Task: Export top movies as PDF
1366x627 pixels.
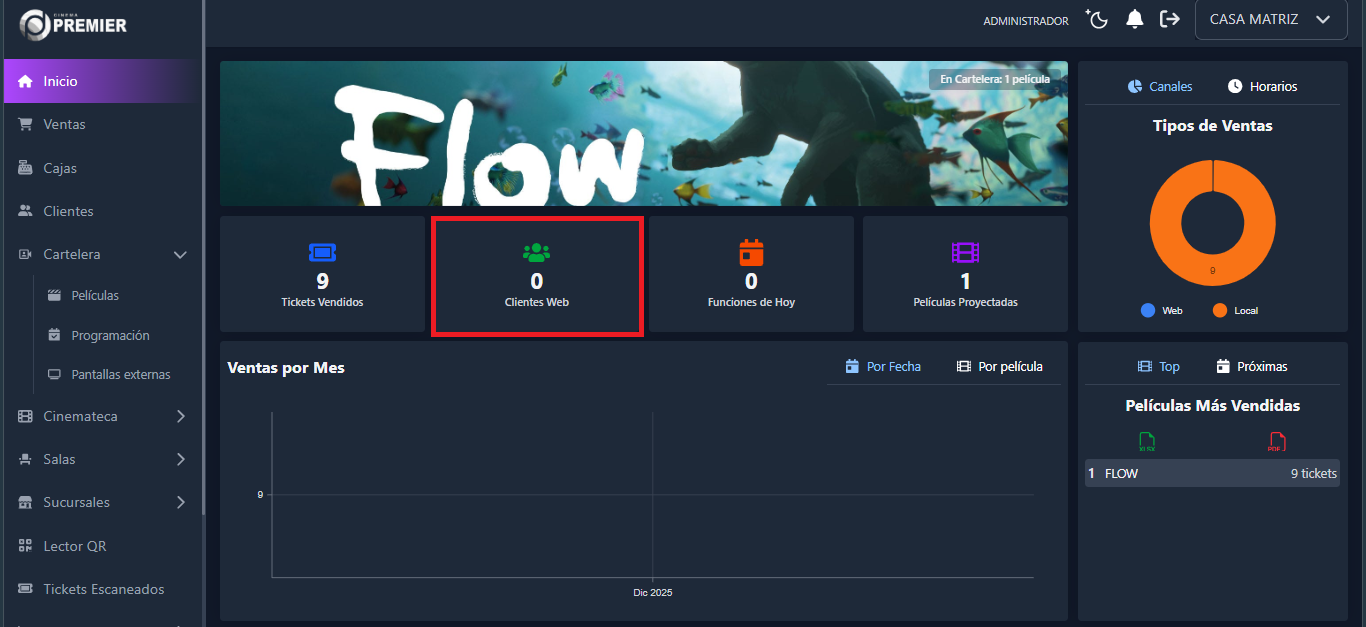Action: pos(1276,442)
